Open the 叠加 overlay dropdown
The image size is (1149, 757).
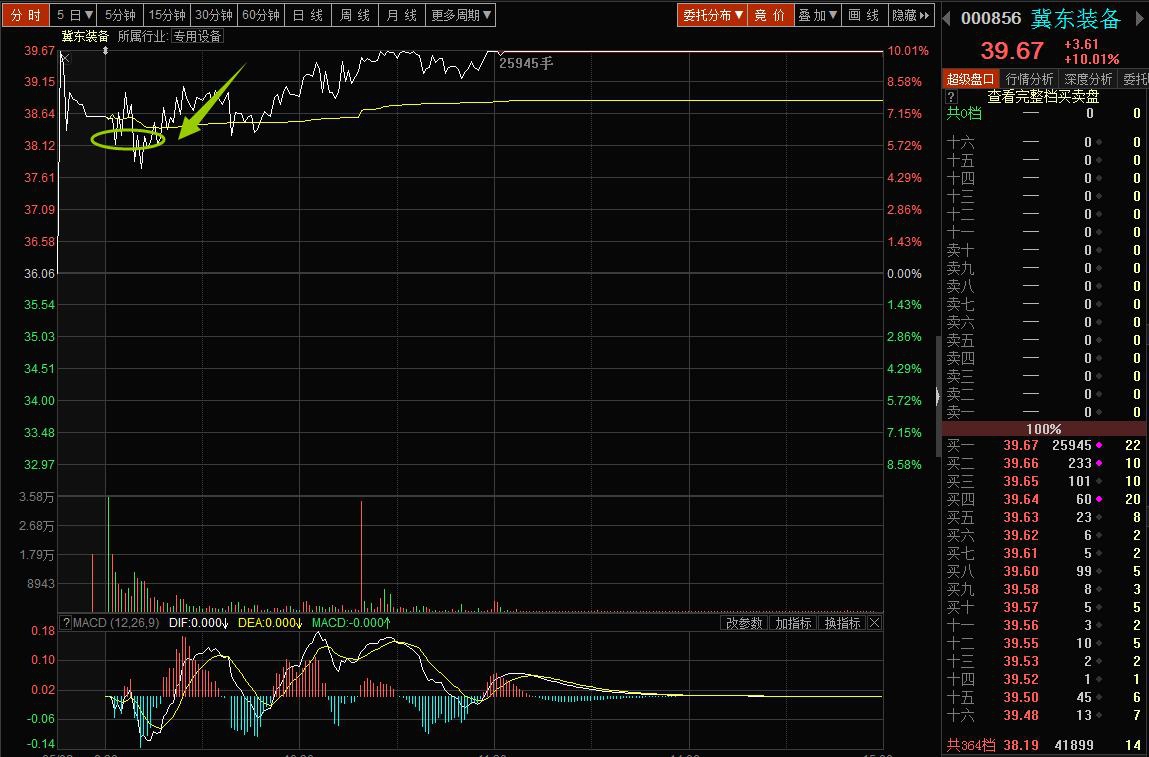point(817,15)
